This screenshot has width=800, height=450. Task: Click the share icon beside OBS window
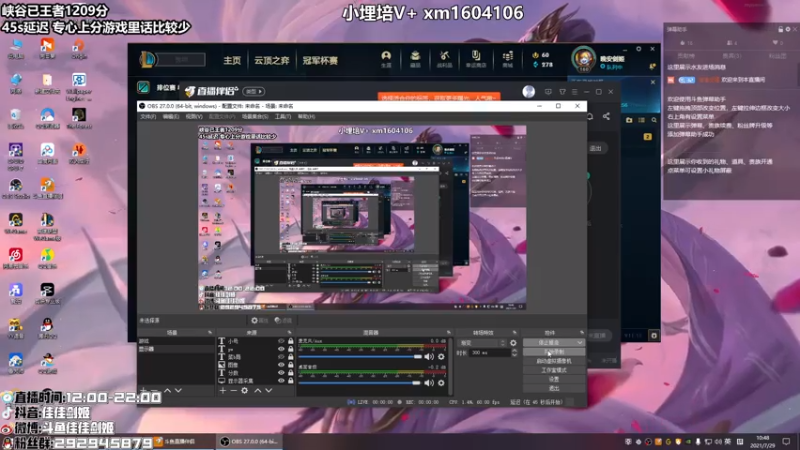(x=606, y=116)
